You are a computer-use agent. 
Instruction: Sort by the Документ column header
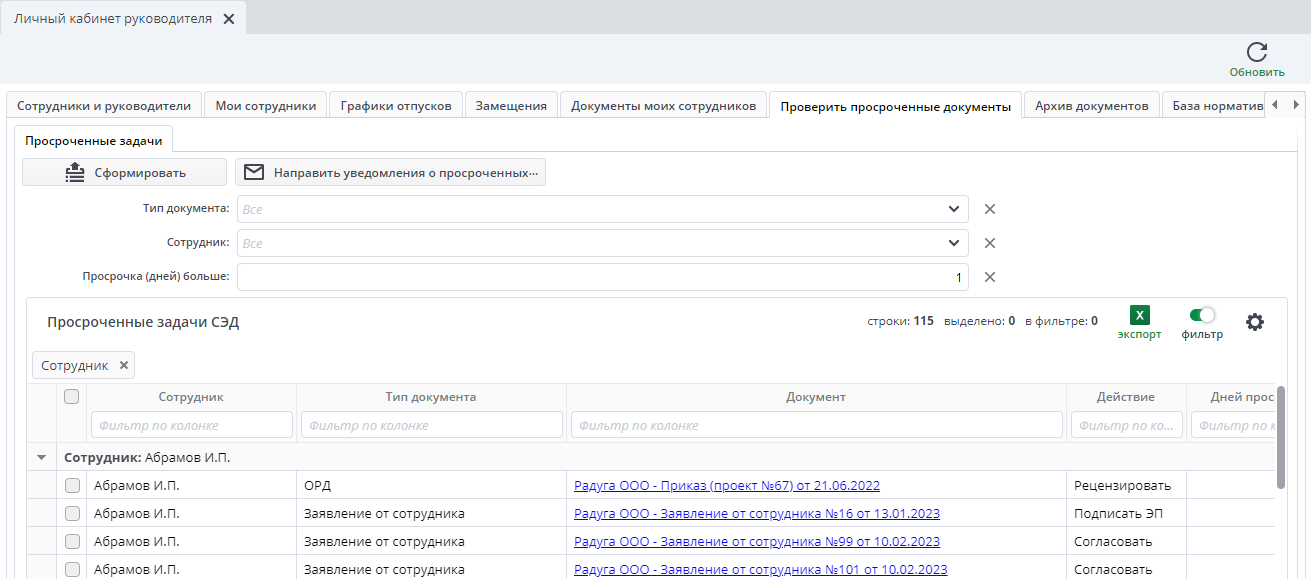click(816, 397)
